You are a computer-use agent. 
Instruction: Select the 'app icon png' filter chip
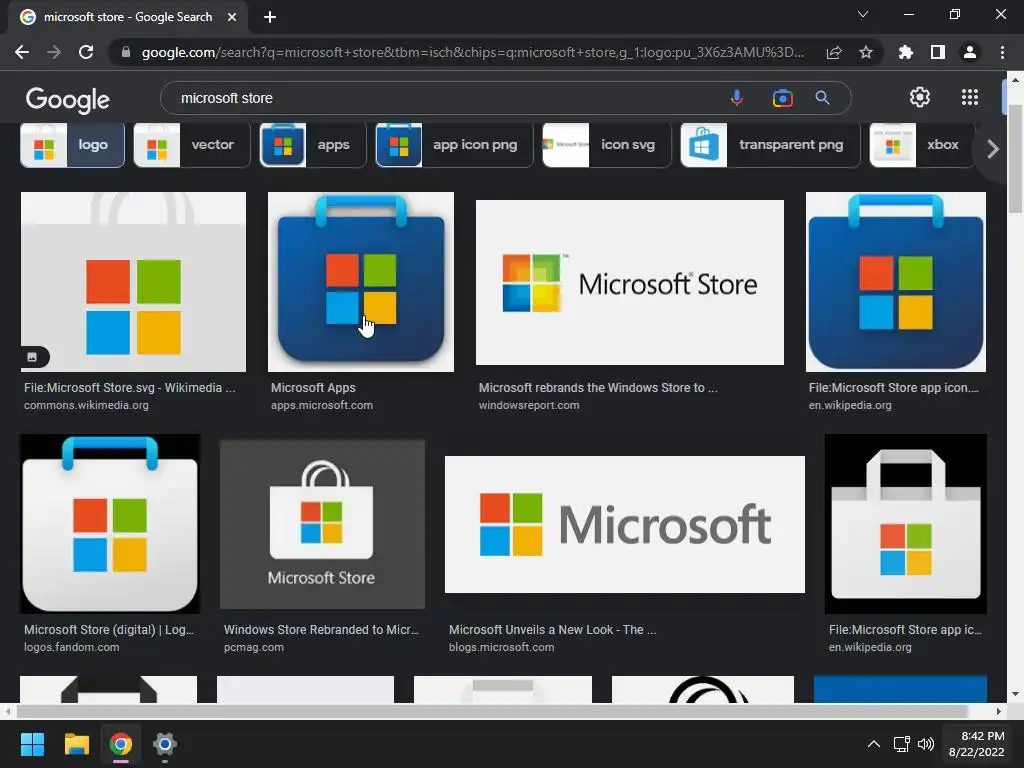click(455, 145)
